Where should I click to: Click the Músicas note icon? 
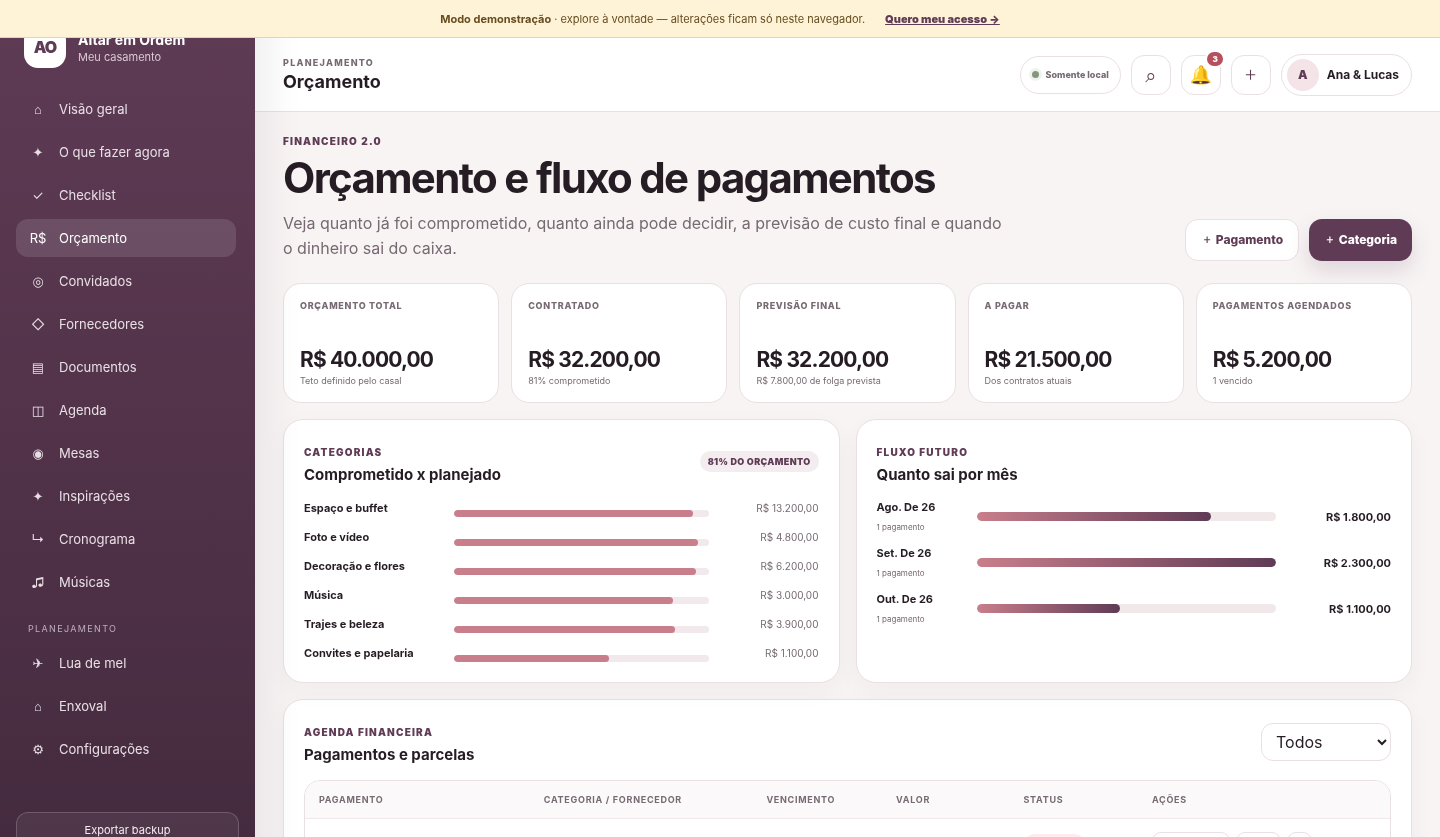click(x=38, y=583)
